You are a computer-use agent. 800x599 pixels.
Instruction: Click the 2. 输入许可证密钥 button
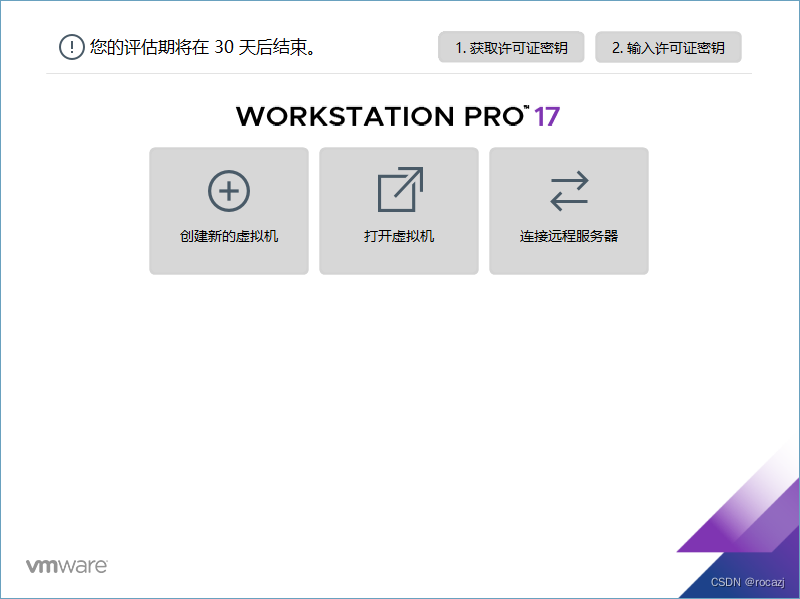point(668,47)
